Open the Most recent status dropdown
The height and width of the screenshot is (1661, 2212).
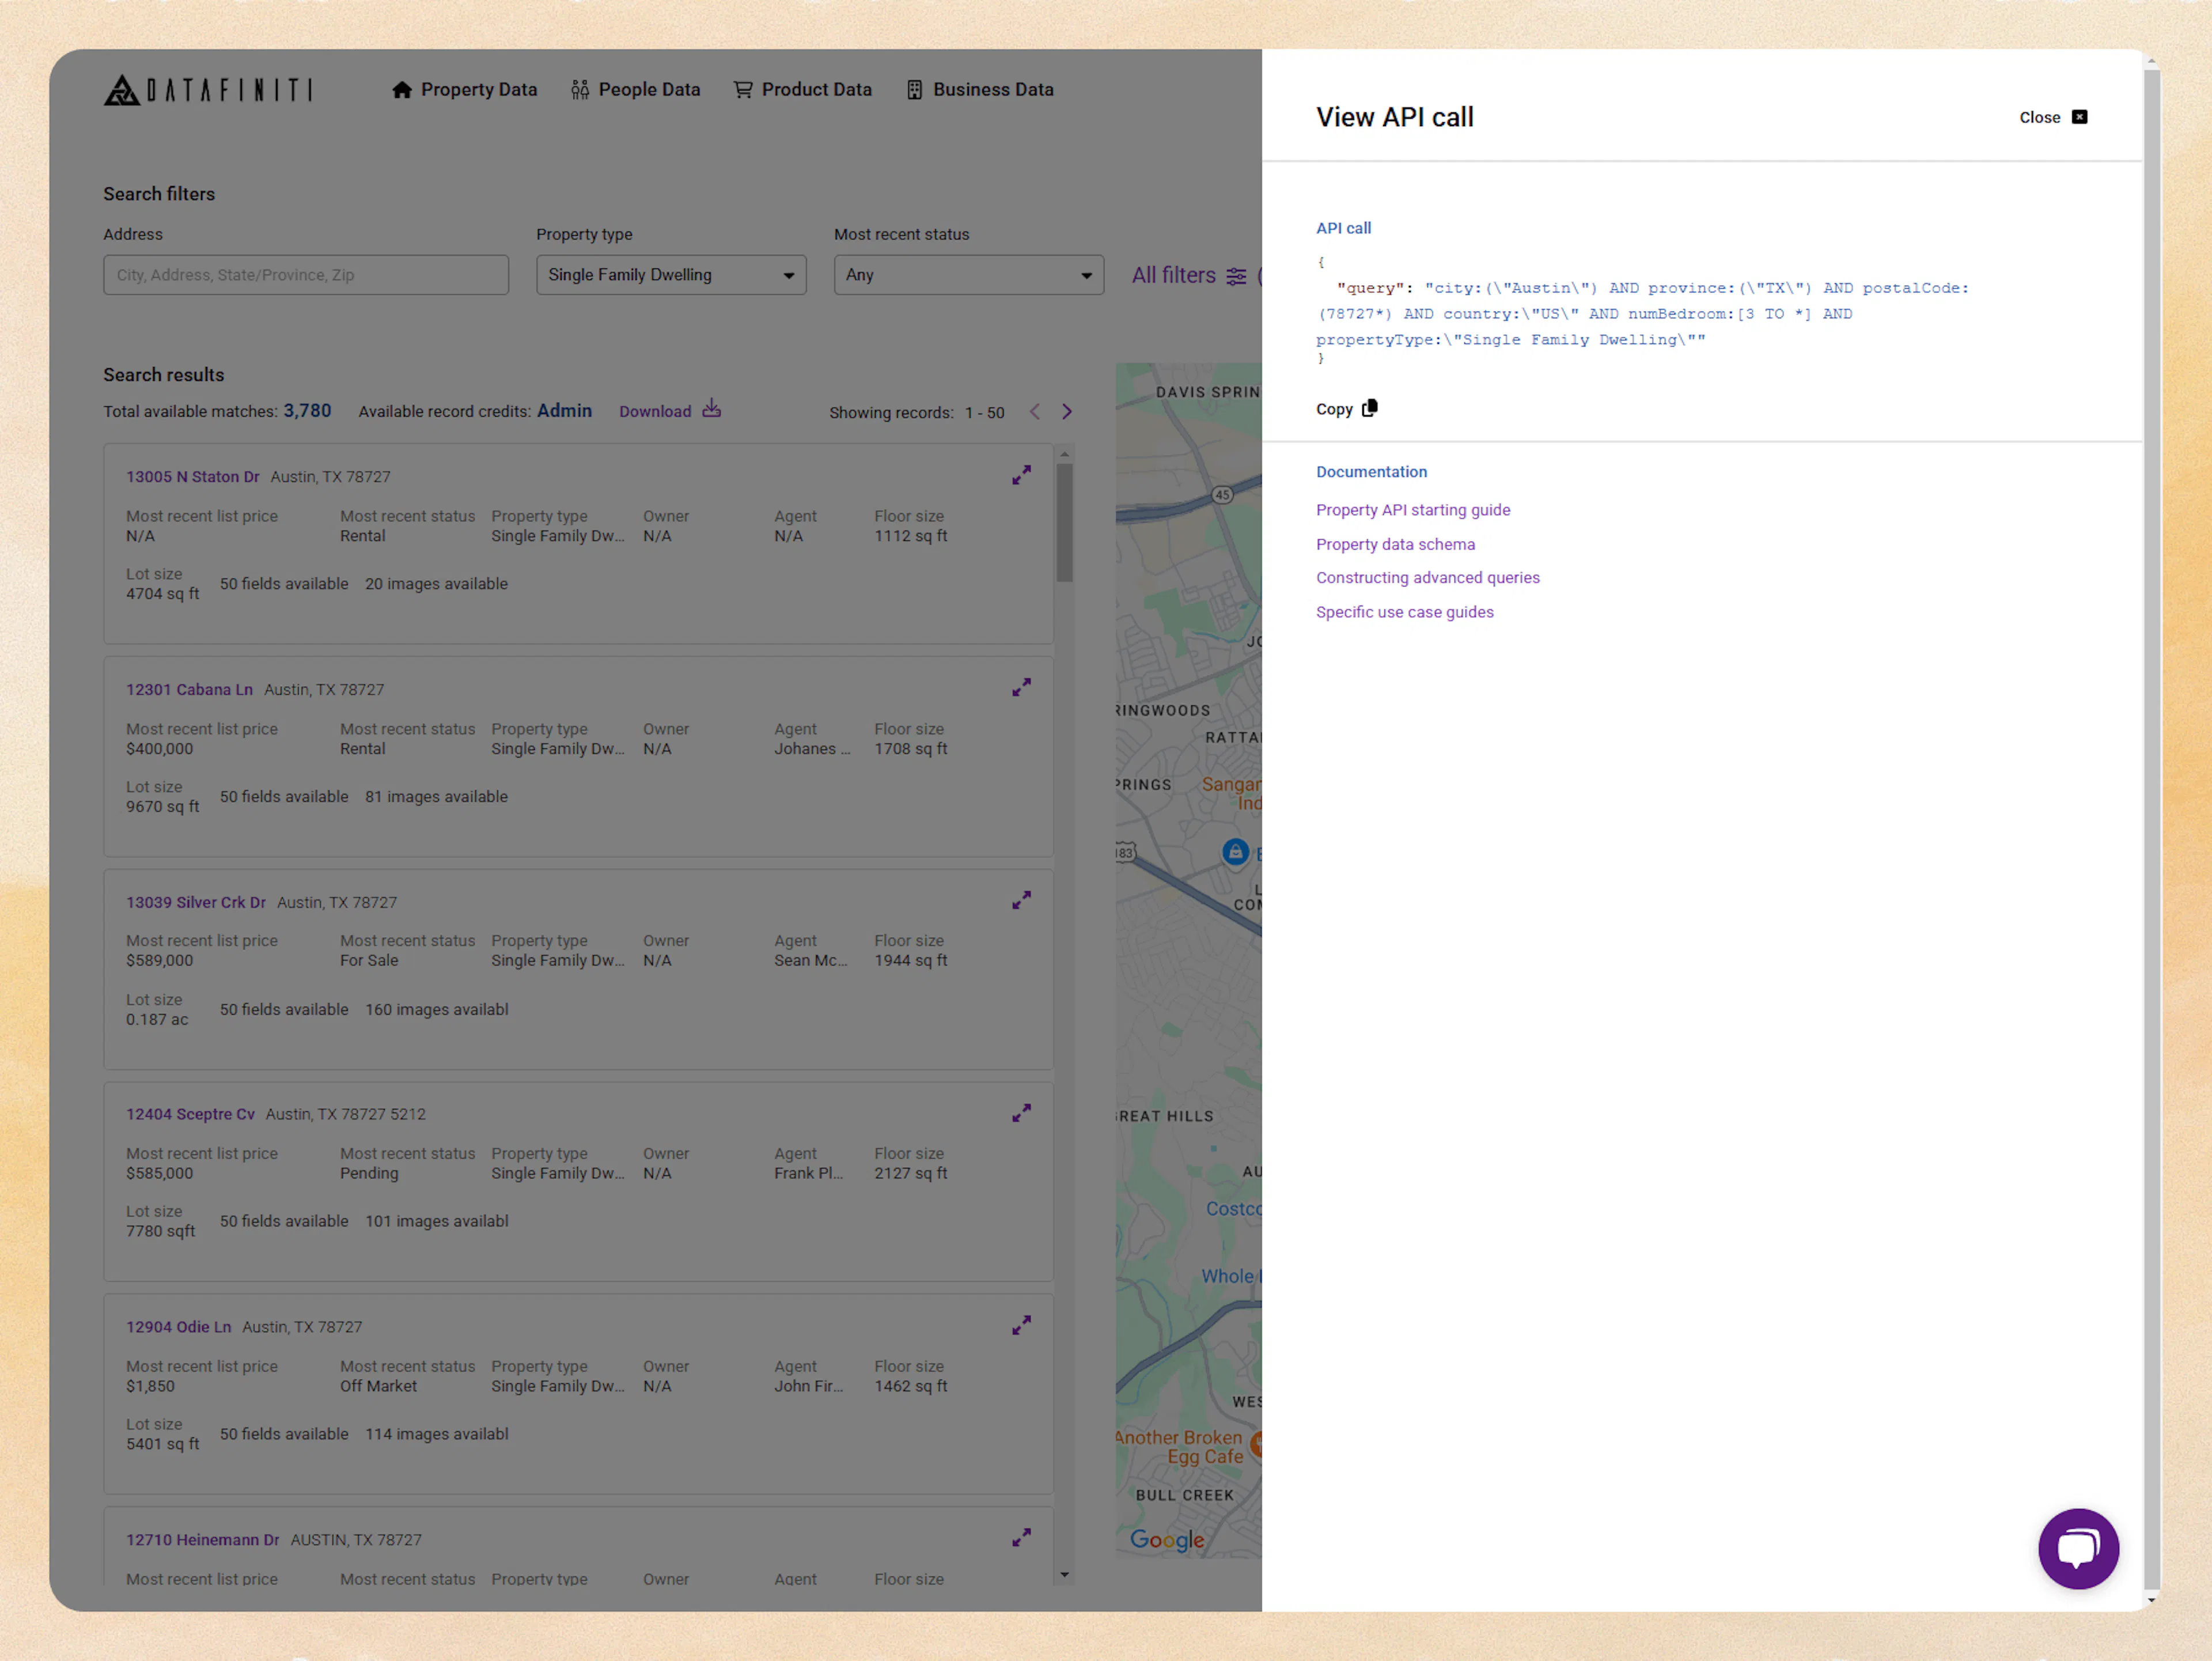click(967, 274)
